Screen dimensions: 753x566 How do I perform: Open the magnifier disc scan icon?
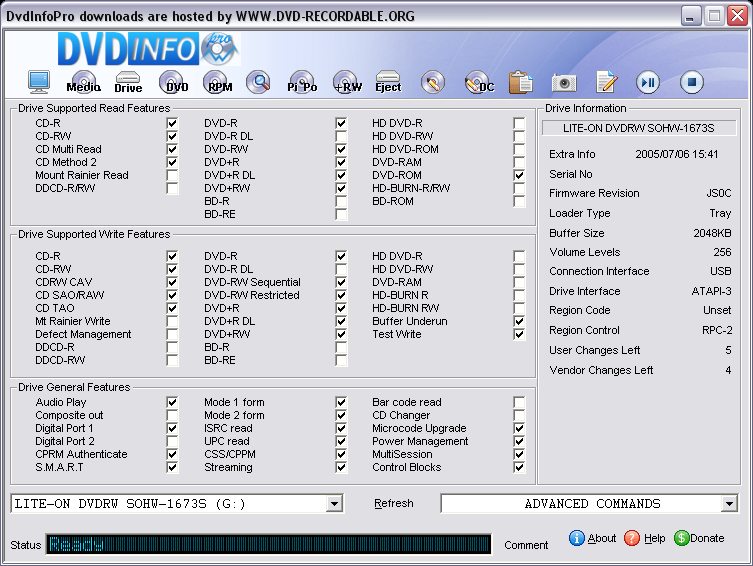[x=258, y=82]
